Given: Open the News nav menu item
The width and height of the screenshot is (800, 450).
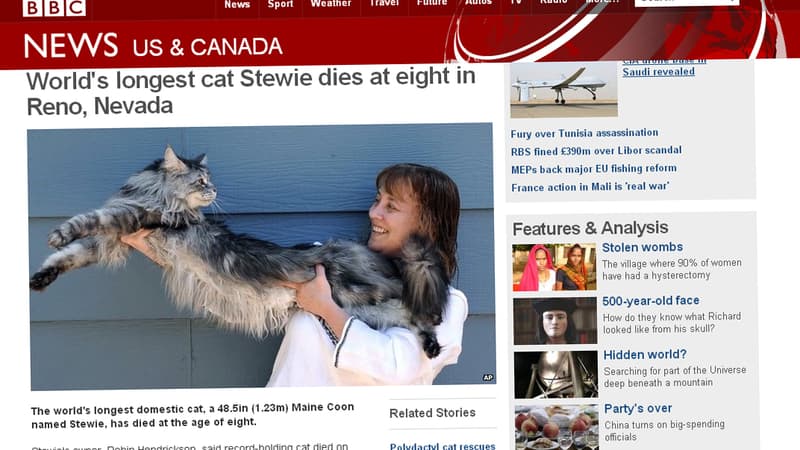Looking at the screenshot, I should click(x=237, y=5).
